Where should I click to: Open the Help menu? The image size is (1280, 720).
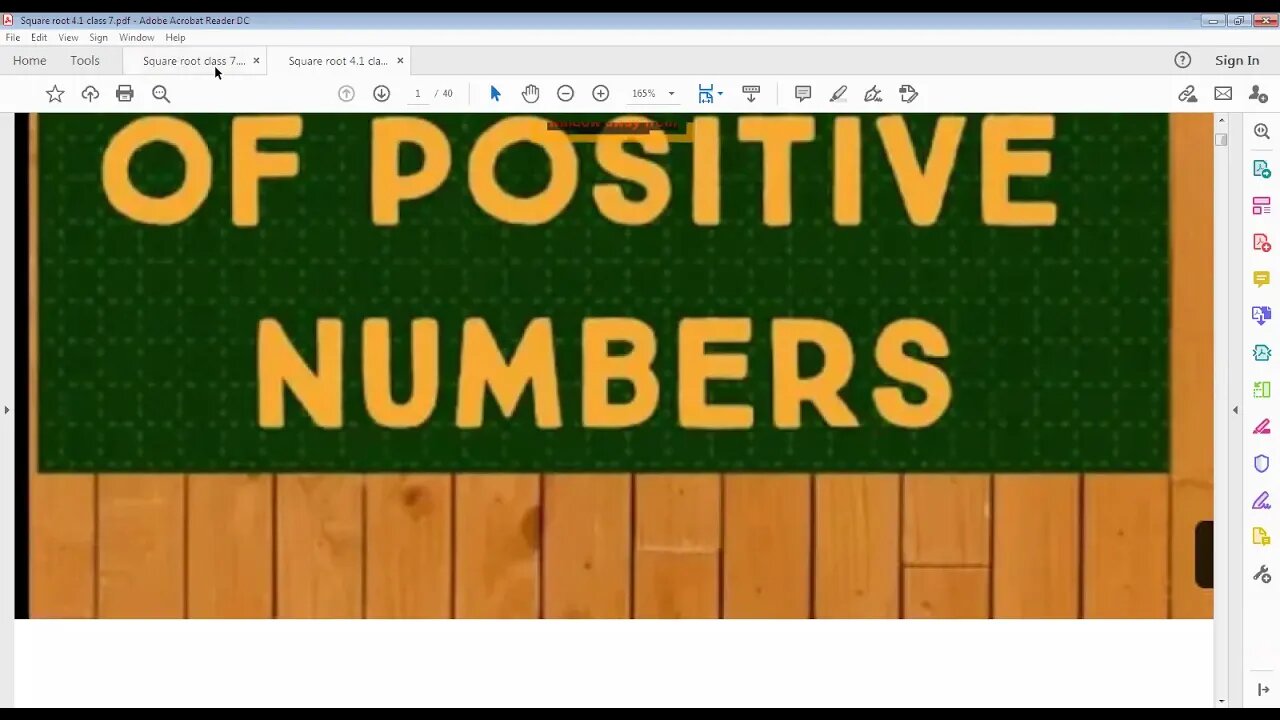tap(175, 38)
